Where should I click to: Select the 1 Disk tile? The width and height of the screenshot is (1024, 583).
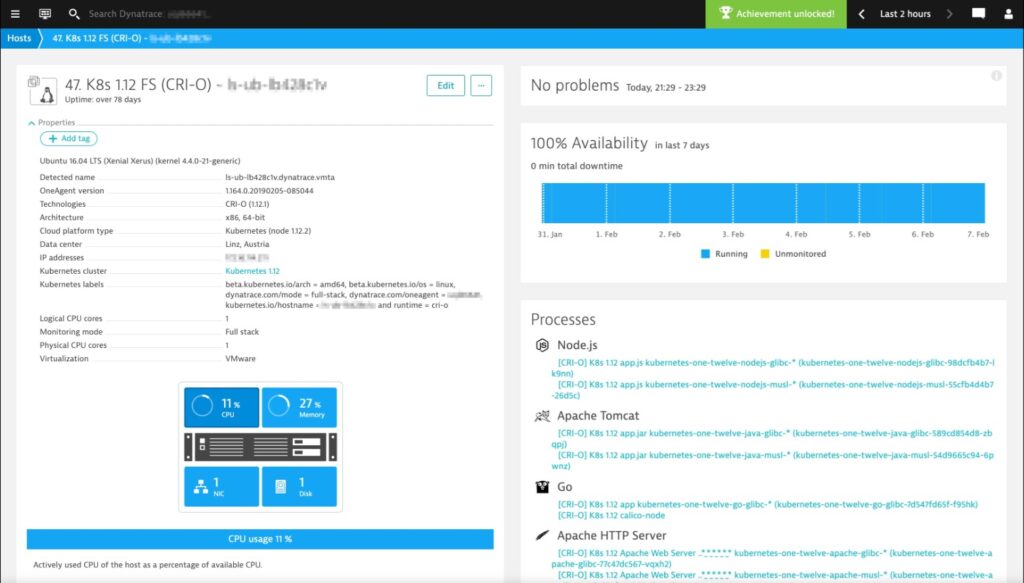point(299,486)
